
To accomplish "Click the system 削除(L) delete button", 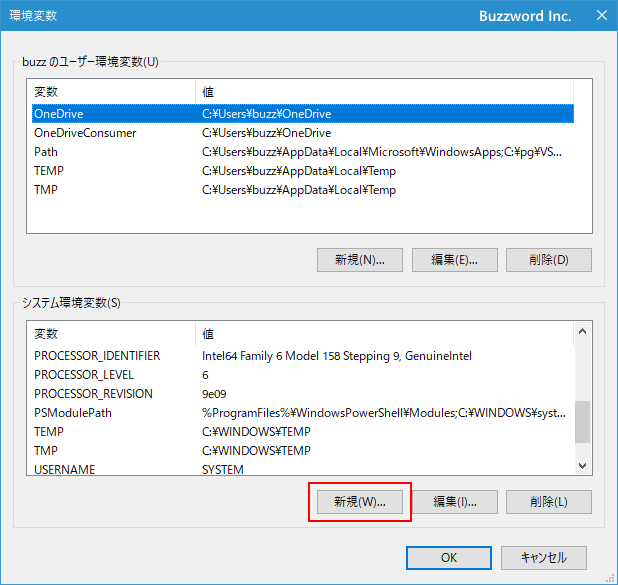I will (x=549, y=501).
